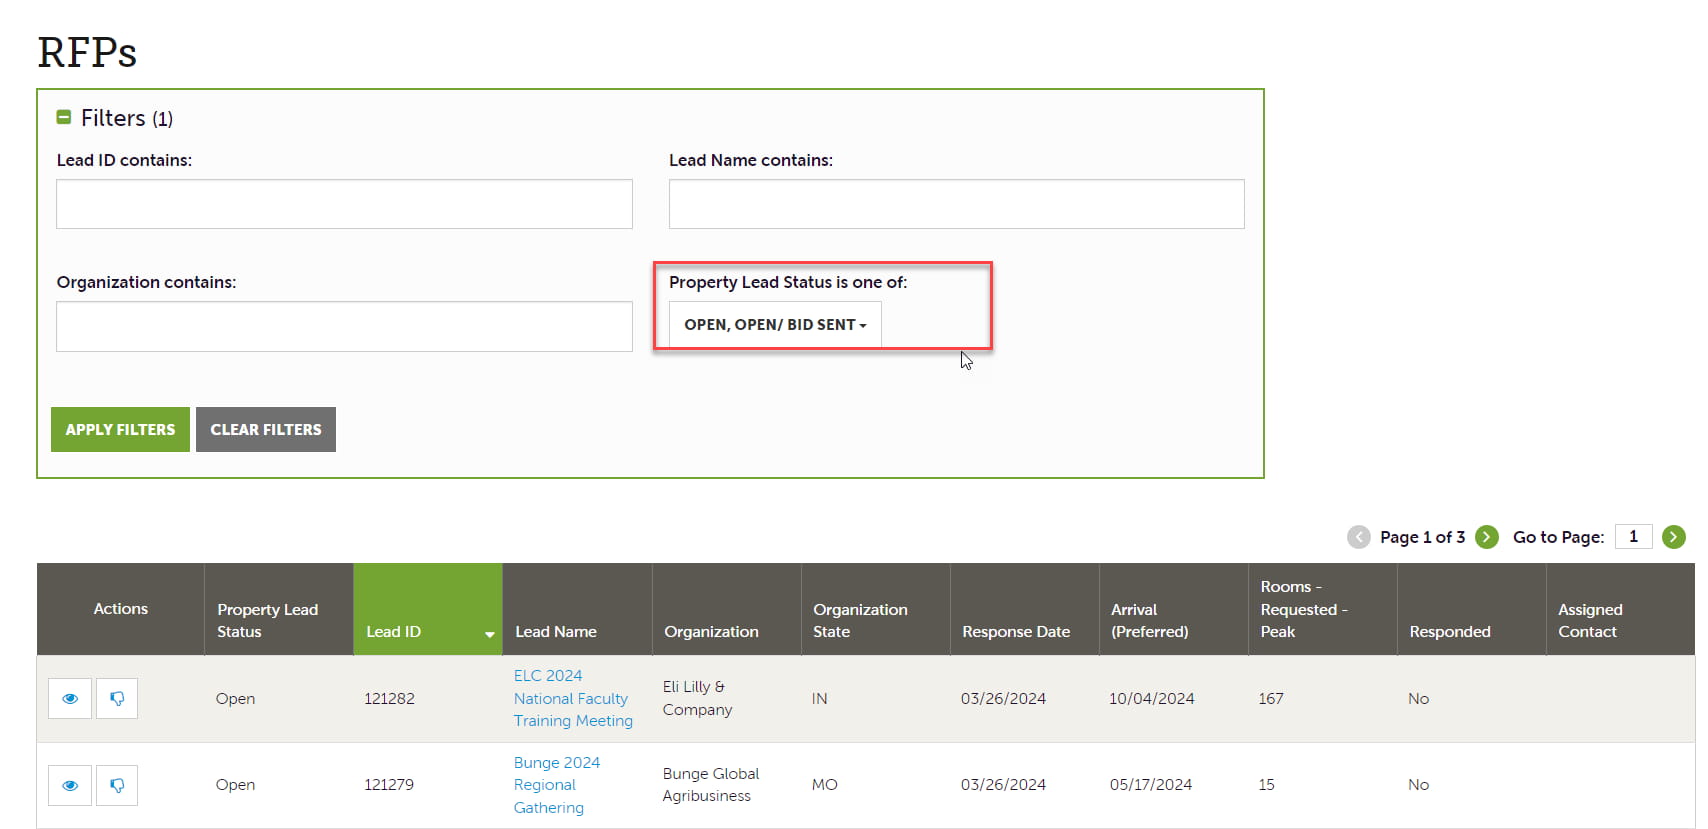Click the Lead Name contains field
Screen dimensions: 1708x829
click(x=956, y=204)
